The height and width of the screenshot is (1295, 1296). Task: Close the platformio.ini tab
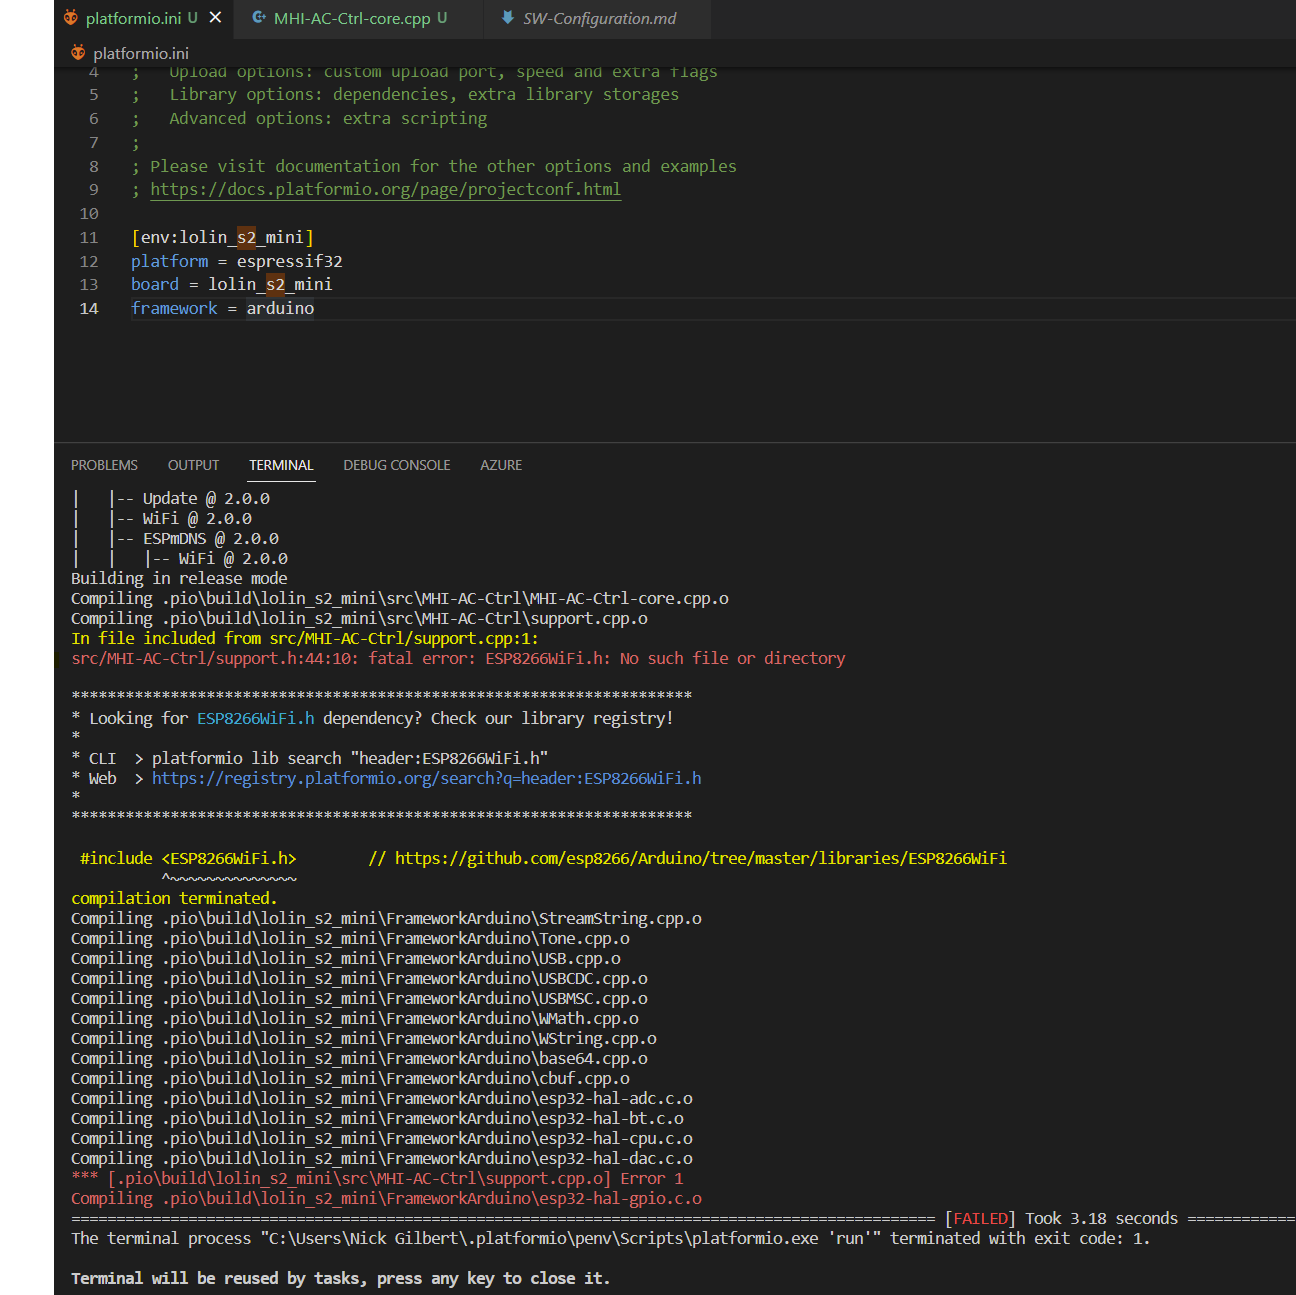[215, 18]
